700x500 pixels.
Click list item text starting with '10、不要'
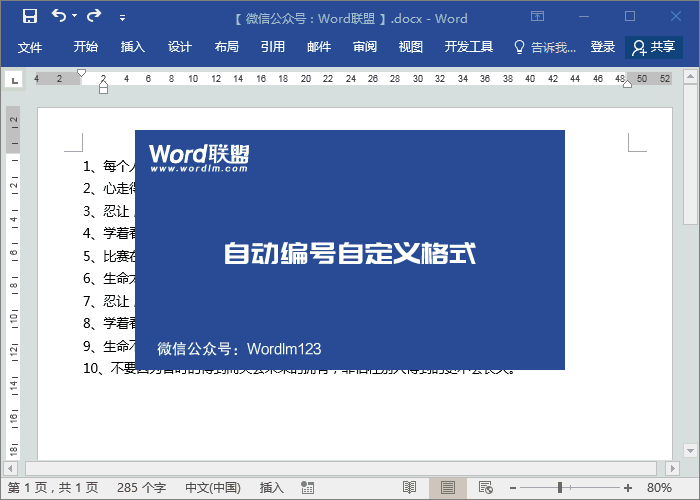298,370
